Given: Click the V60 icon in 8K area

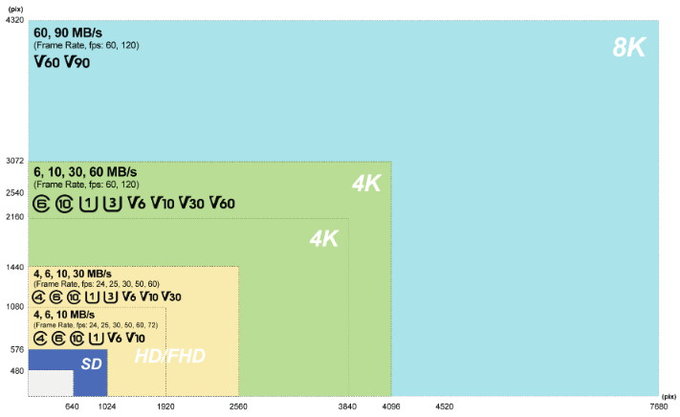Looking at the screenshot, I should (46, 62).
